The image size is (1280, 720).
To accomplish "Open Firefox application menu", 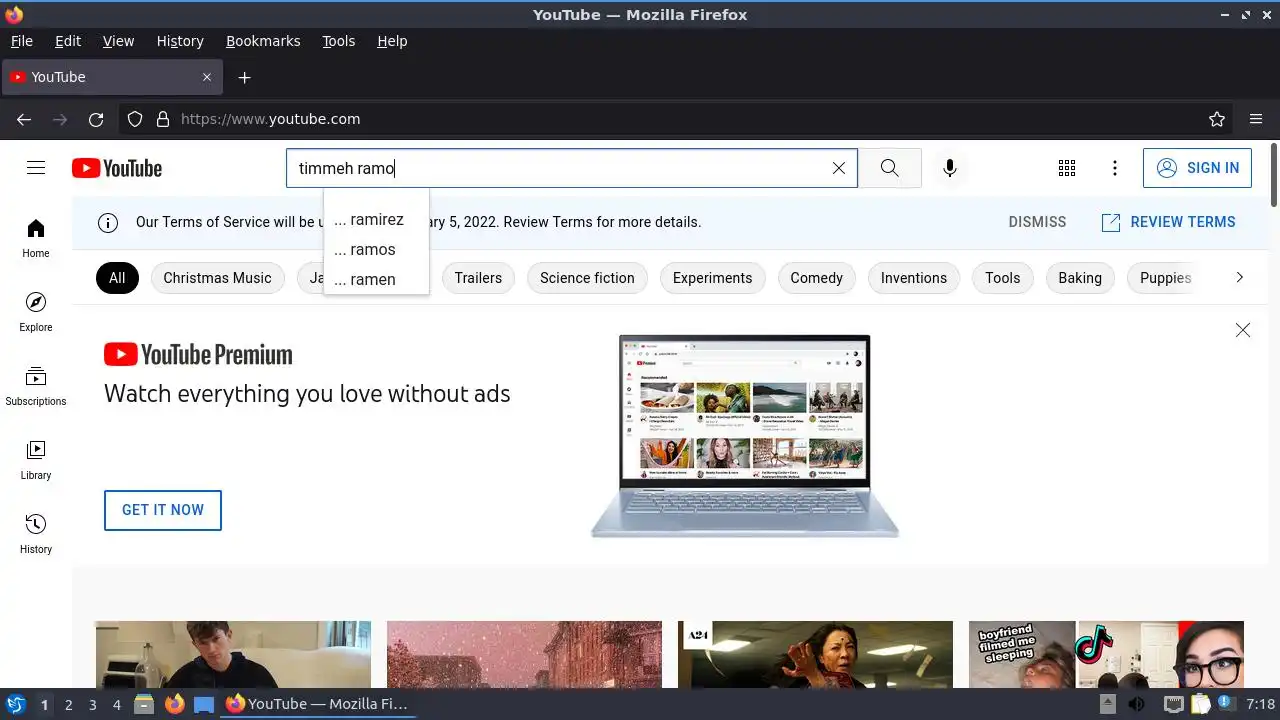I will [1256, 119].
